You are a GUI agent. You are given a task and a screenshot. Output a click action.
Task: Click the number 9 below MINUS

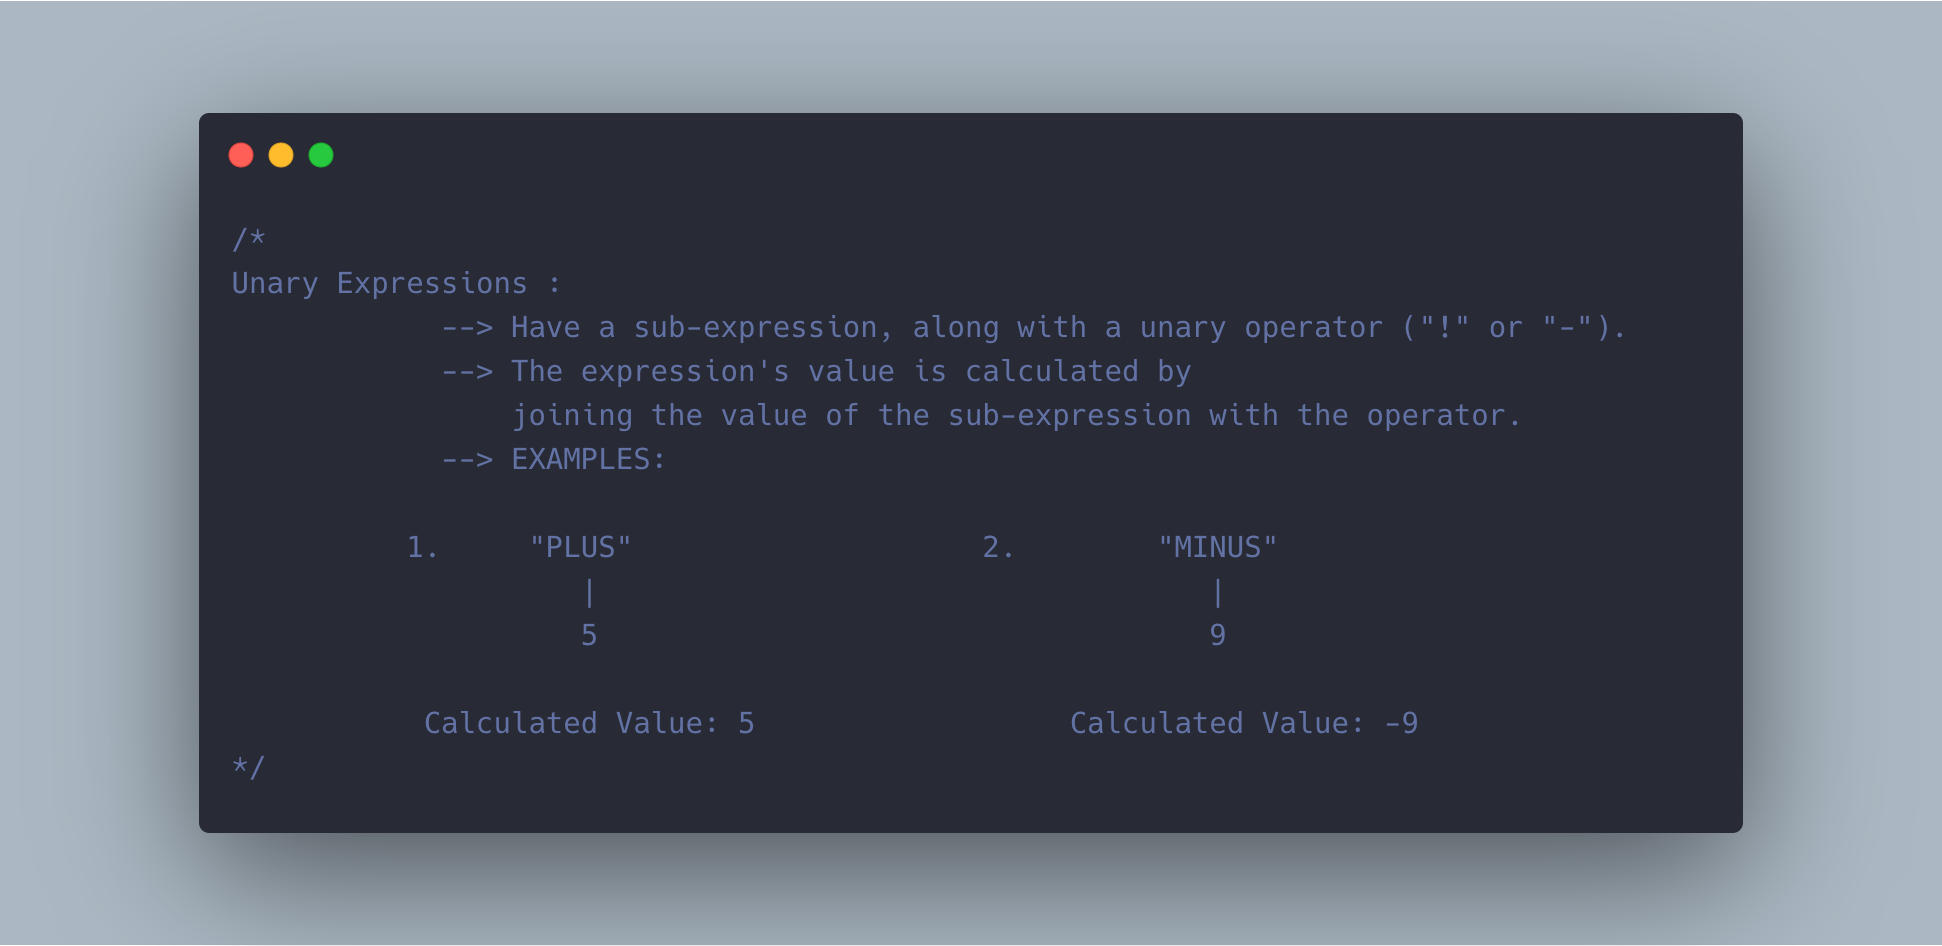(1218, 635)
